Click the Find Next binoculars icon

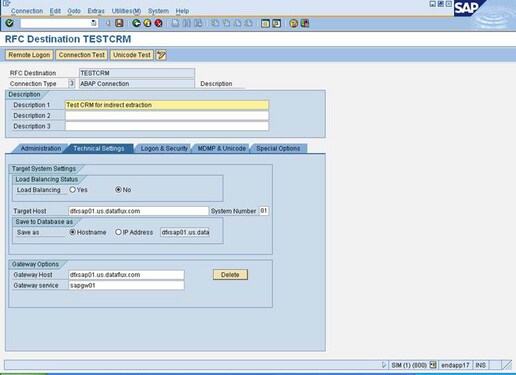pyautogui.click(x=198, y=23)
